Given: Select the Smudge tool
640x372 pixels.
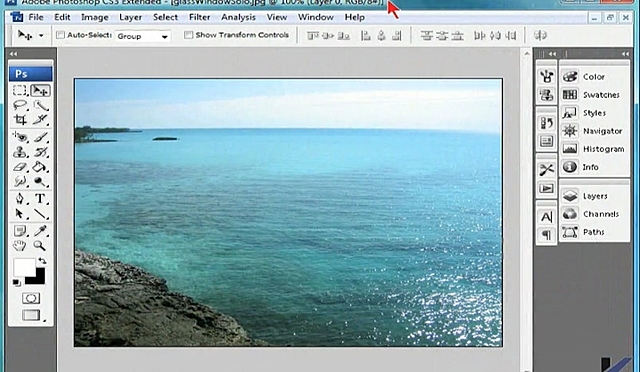Looking at the screenshot, I should pos(20,181).
